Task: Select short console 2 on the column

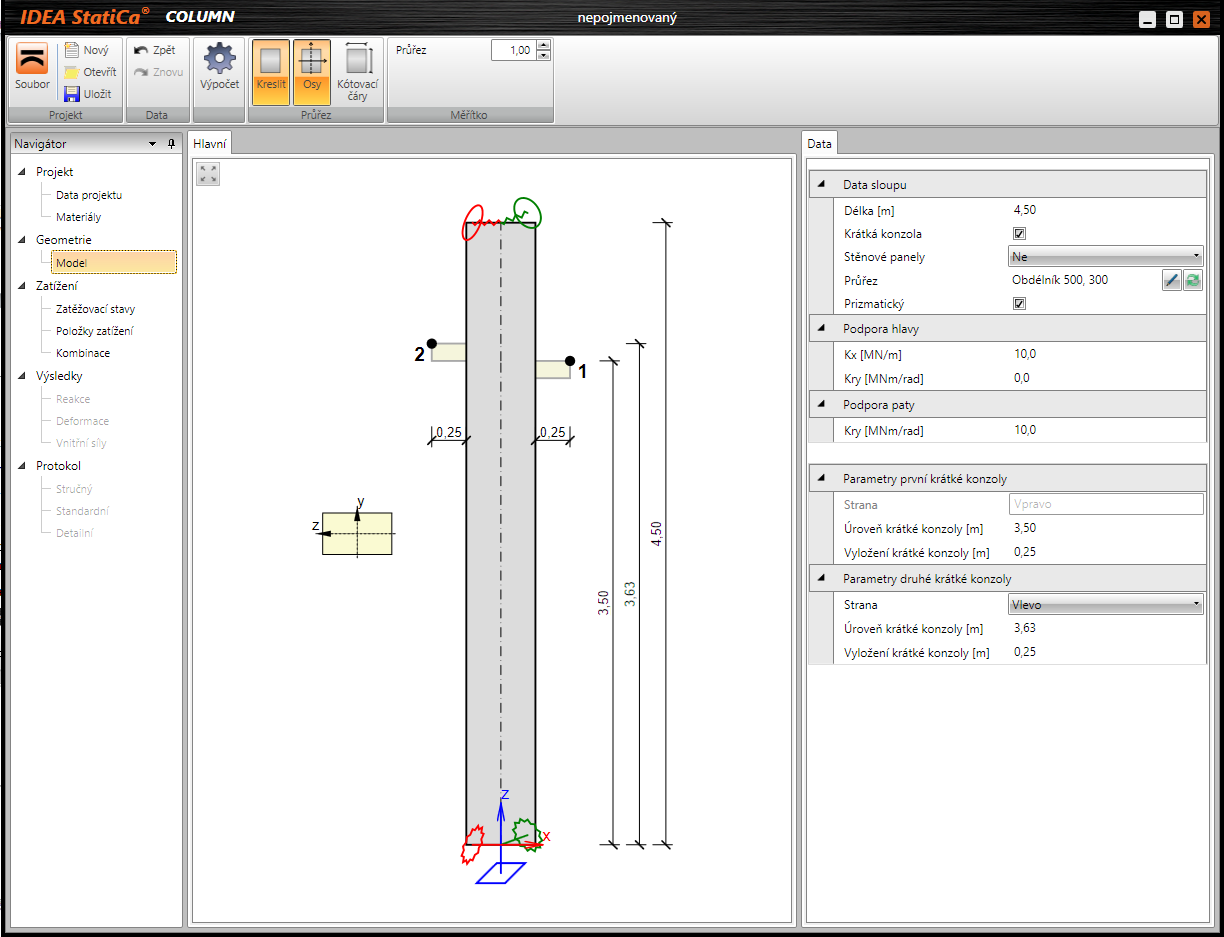Action: click(448, 352)
